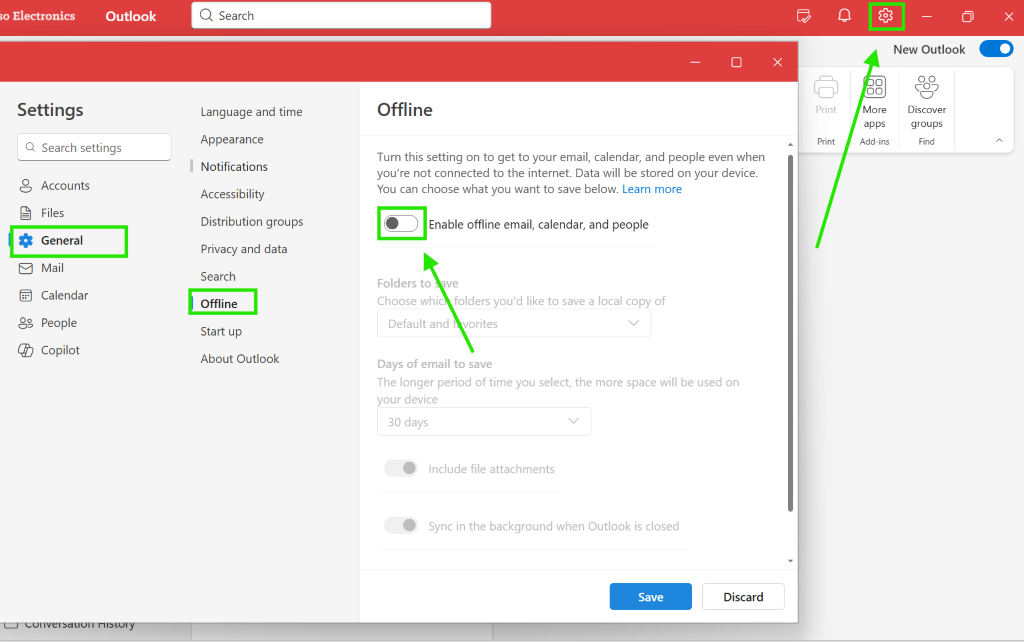Click the Discard button
The height and width of the screenshot is (642, 1024).
(x=743, y=596)
